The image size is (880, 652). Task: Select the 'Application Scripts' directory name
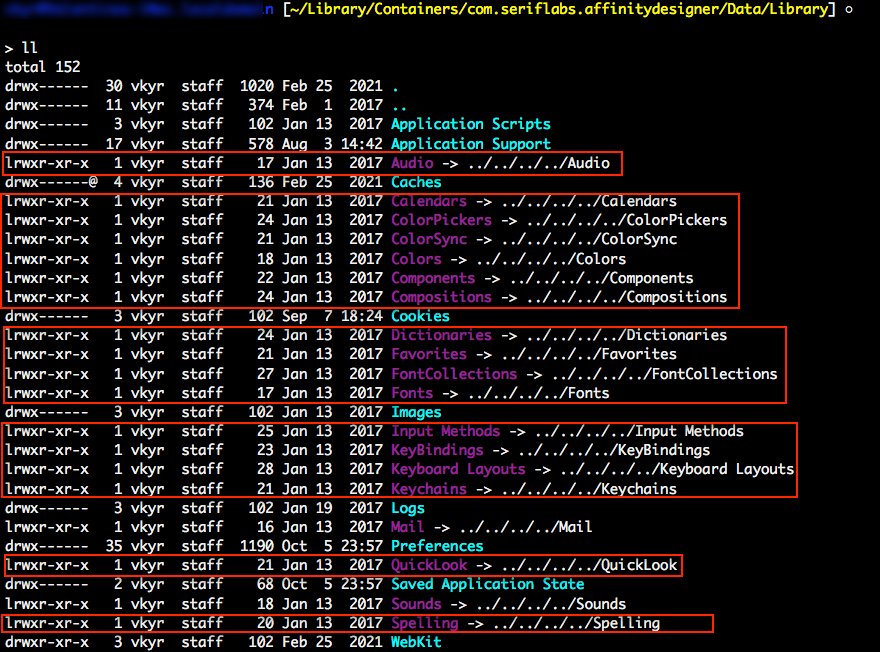pyautogui.click(x=471, y=124)
